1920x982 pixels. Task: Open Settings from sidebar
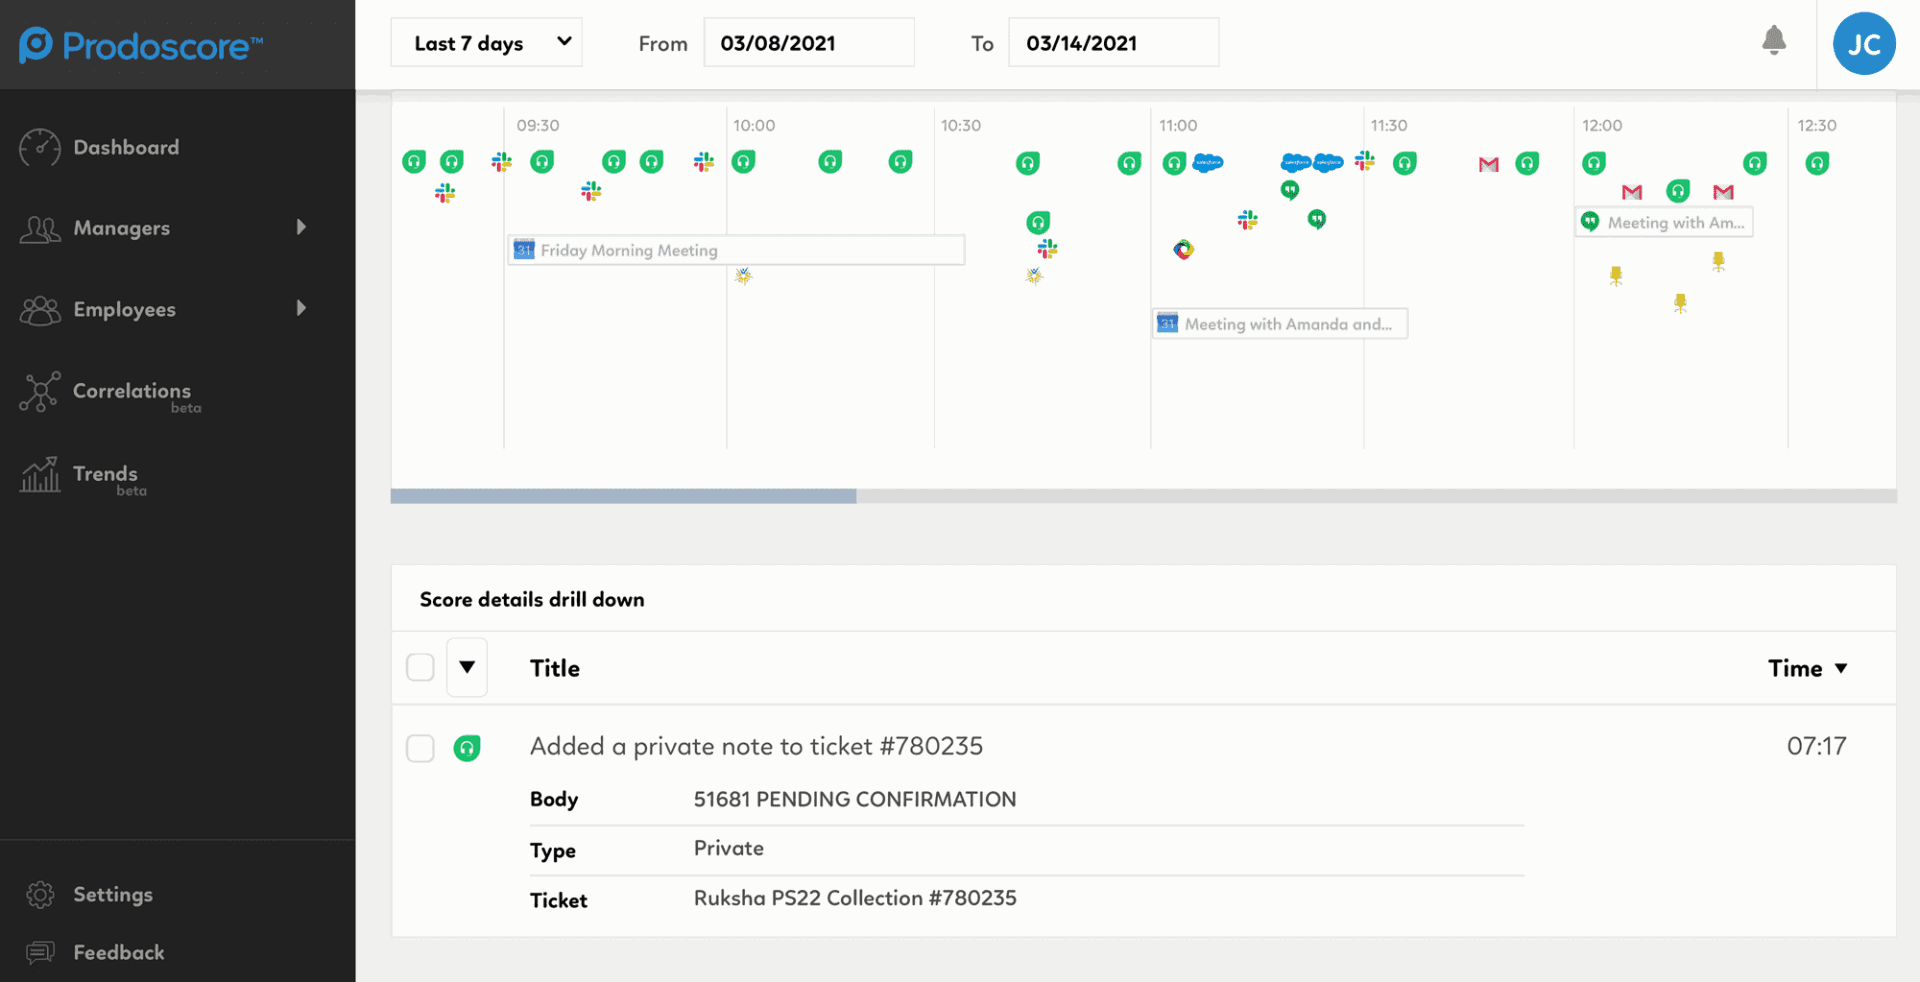[112, 894]
